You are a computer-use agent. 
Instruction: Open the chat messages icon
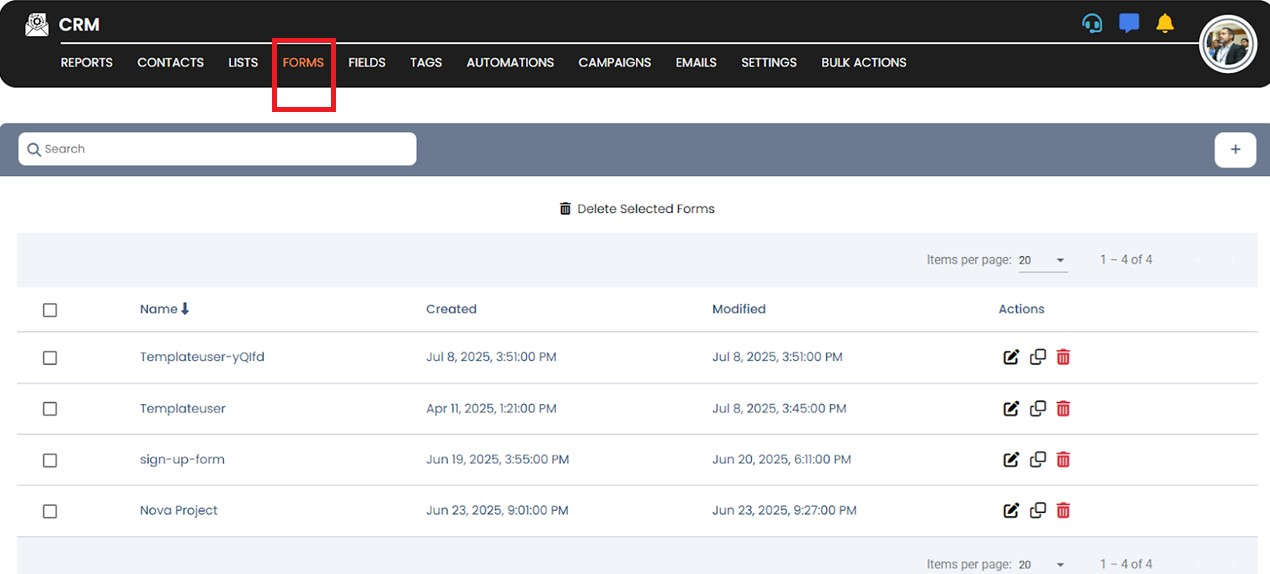coord(1129,23)
